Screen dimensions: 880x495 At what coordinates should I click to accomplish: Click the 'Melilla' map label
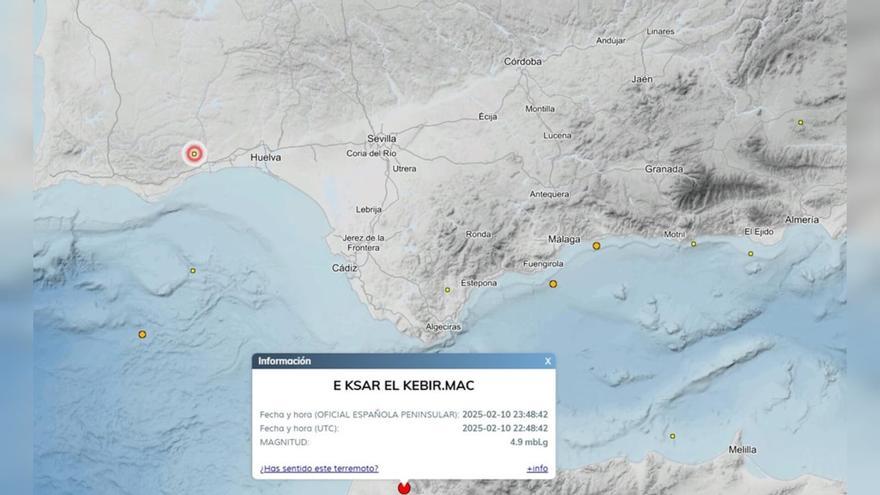[742, 450]
